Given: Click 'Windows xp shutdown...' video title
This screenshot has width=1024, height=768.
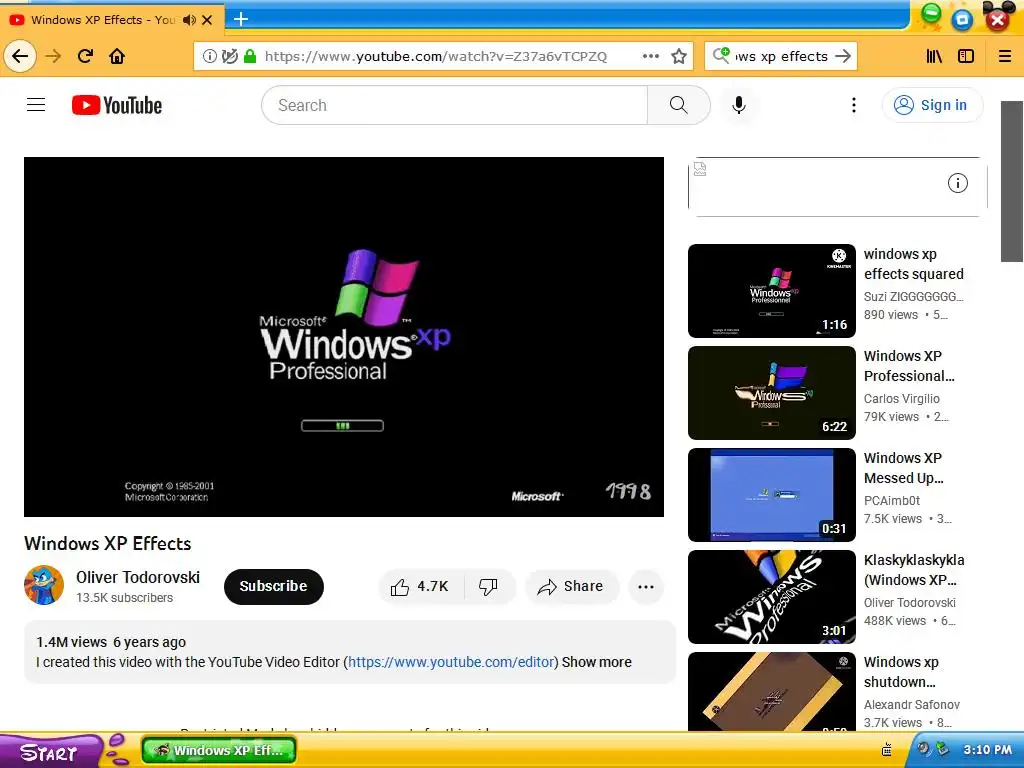Looking at the screenshot, I should click(x=901, y=671).
